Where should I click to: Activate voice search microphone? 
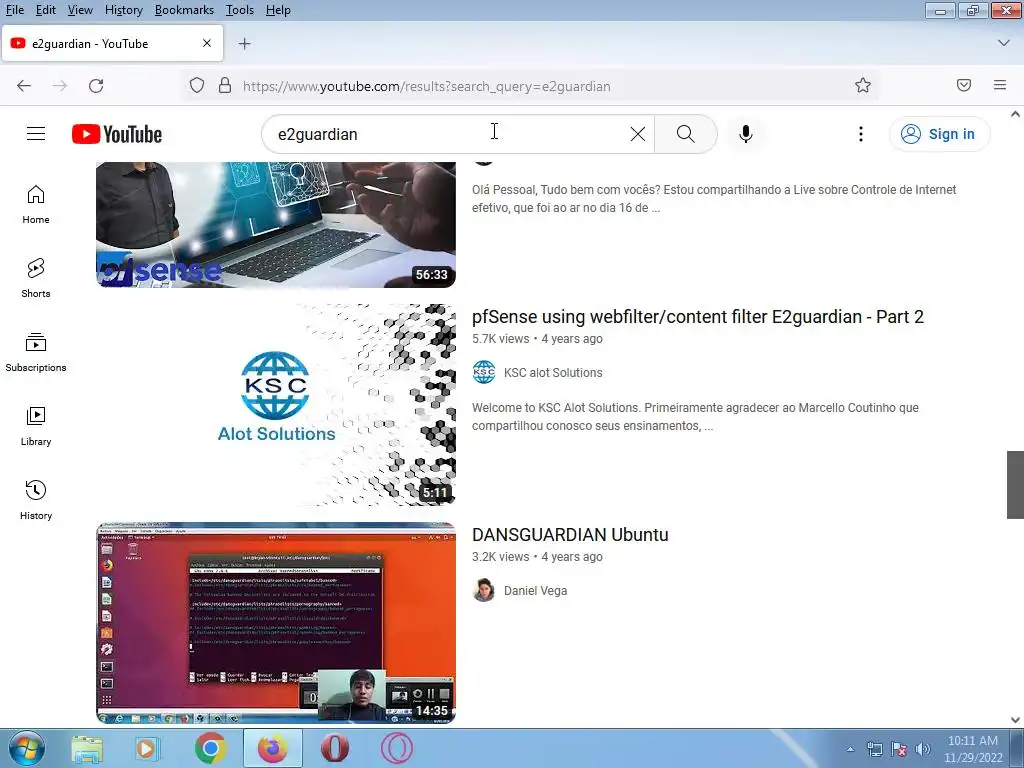[x=746, y=134]
